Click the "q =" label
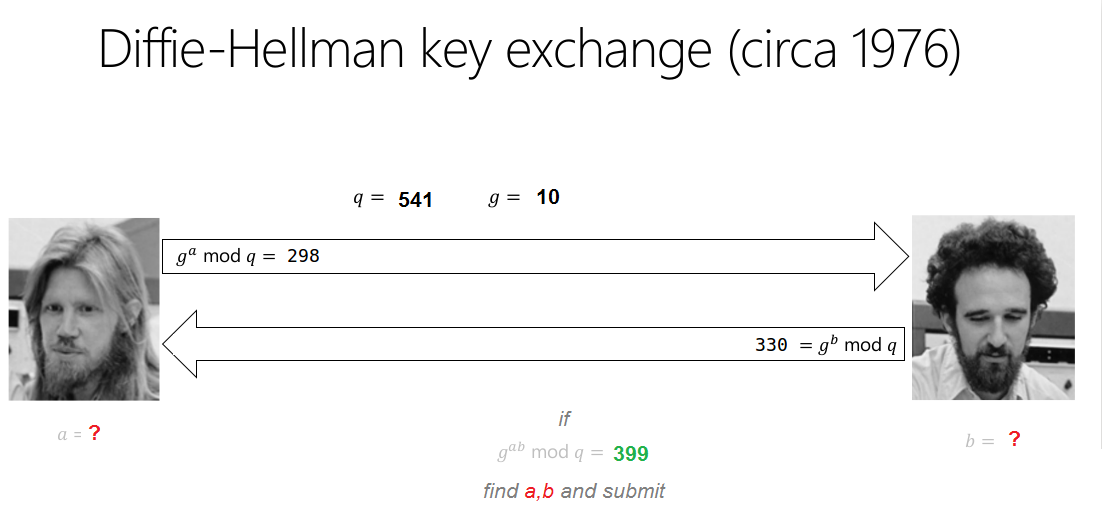 tap(368, 199)
